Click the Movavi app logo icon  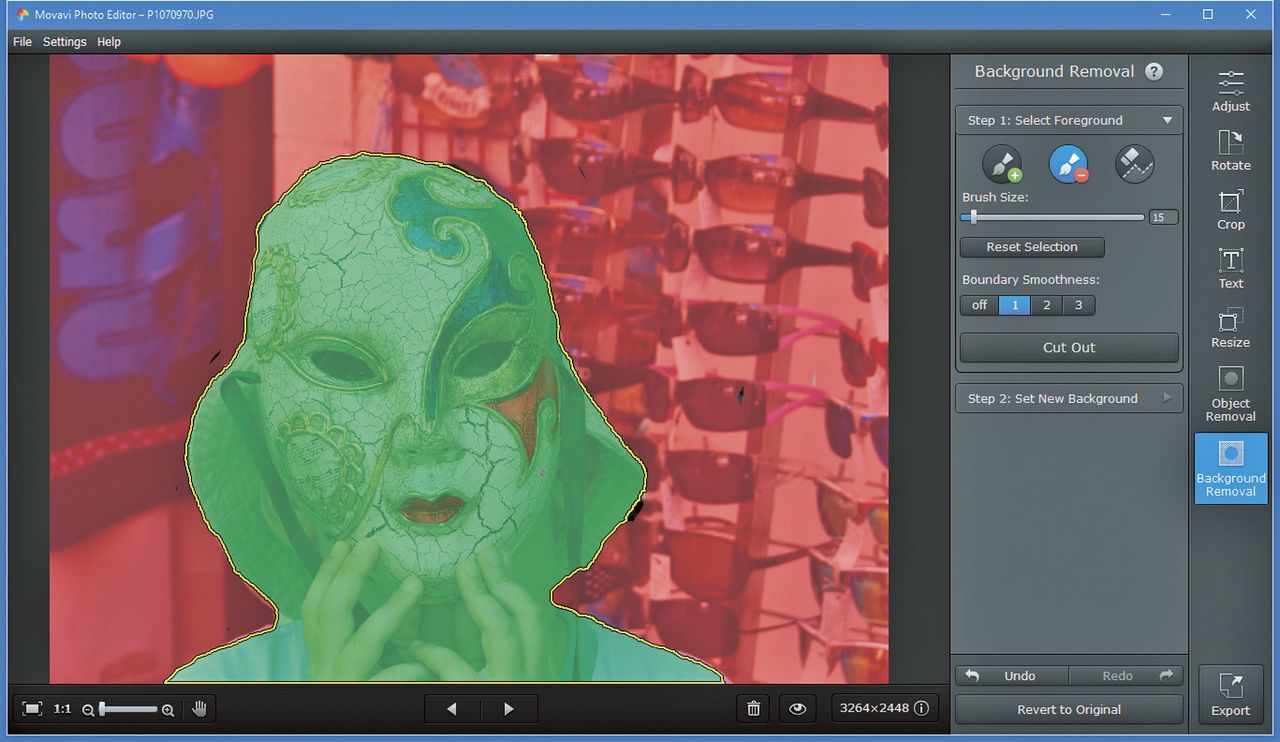(x=24, y=15)
